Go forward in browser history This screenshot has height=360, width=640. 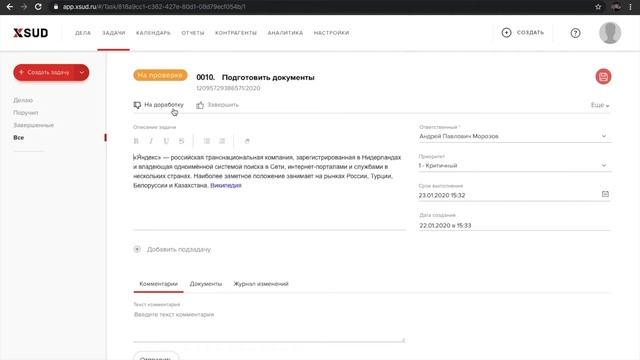click(24, 7)
